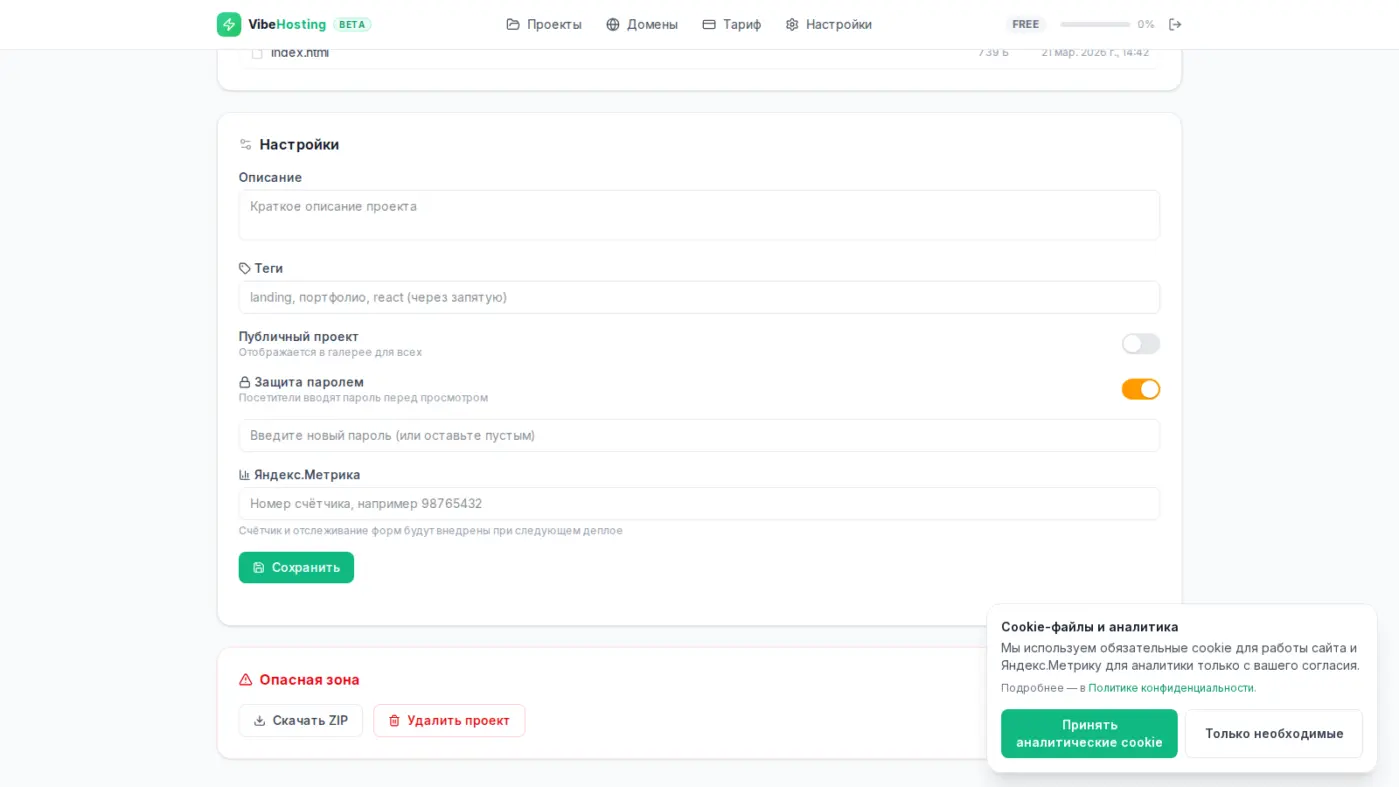The image size is (1399, 787).
Task: Open the Проекты menu item
Action: tap(544, 24)
